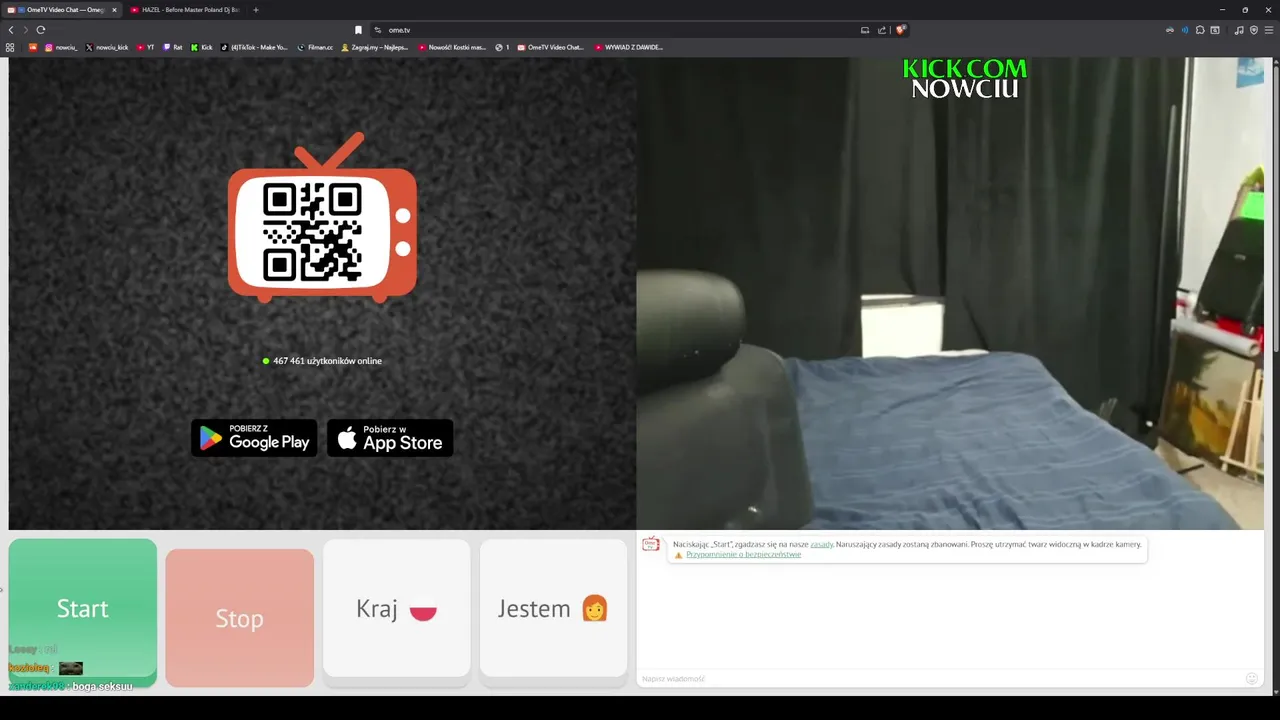This screenshot has width=1280, height=720.
Task: Open the browser hamburger menu
Action: pyautogui.click(x=1269, y=30)
